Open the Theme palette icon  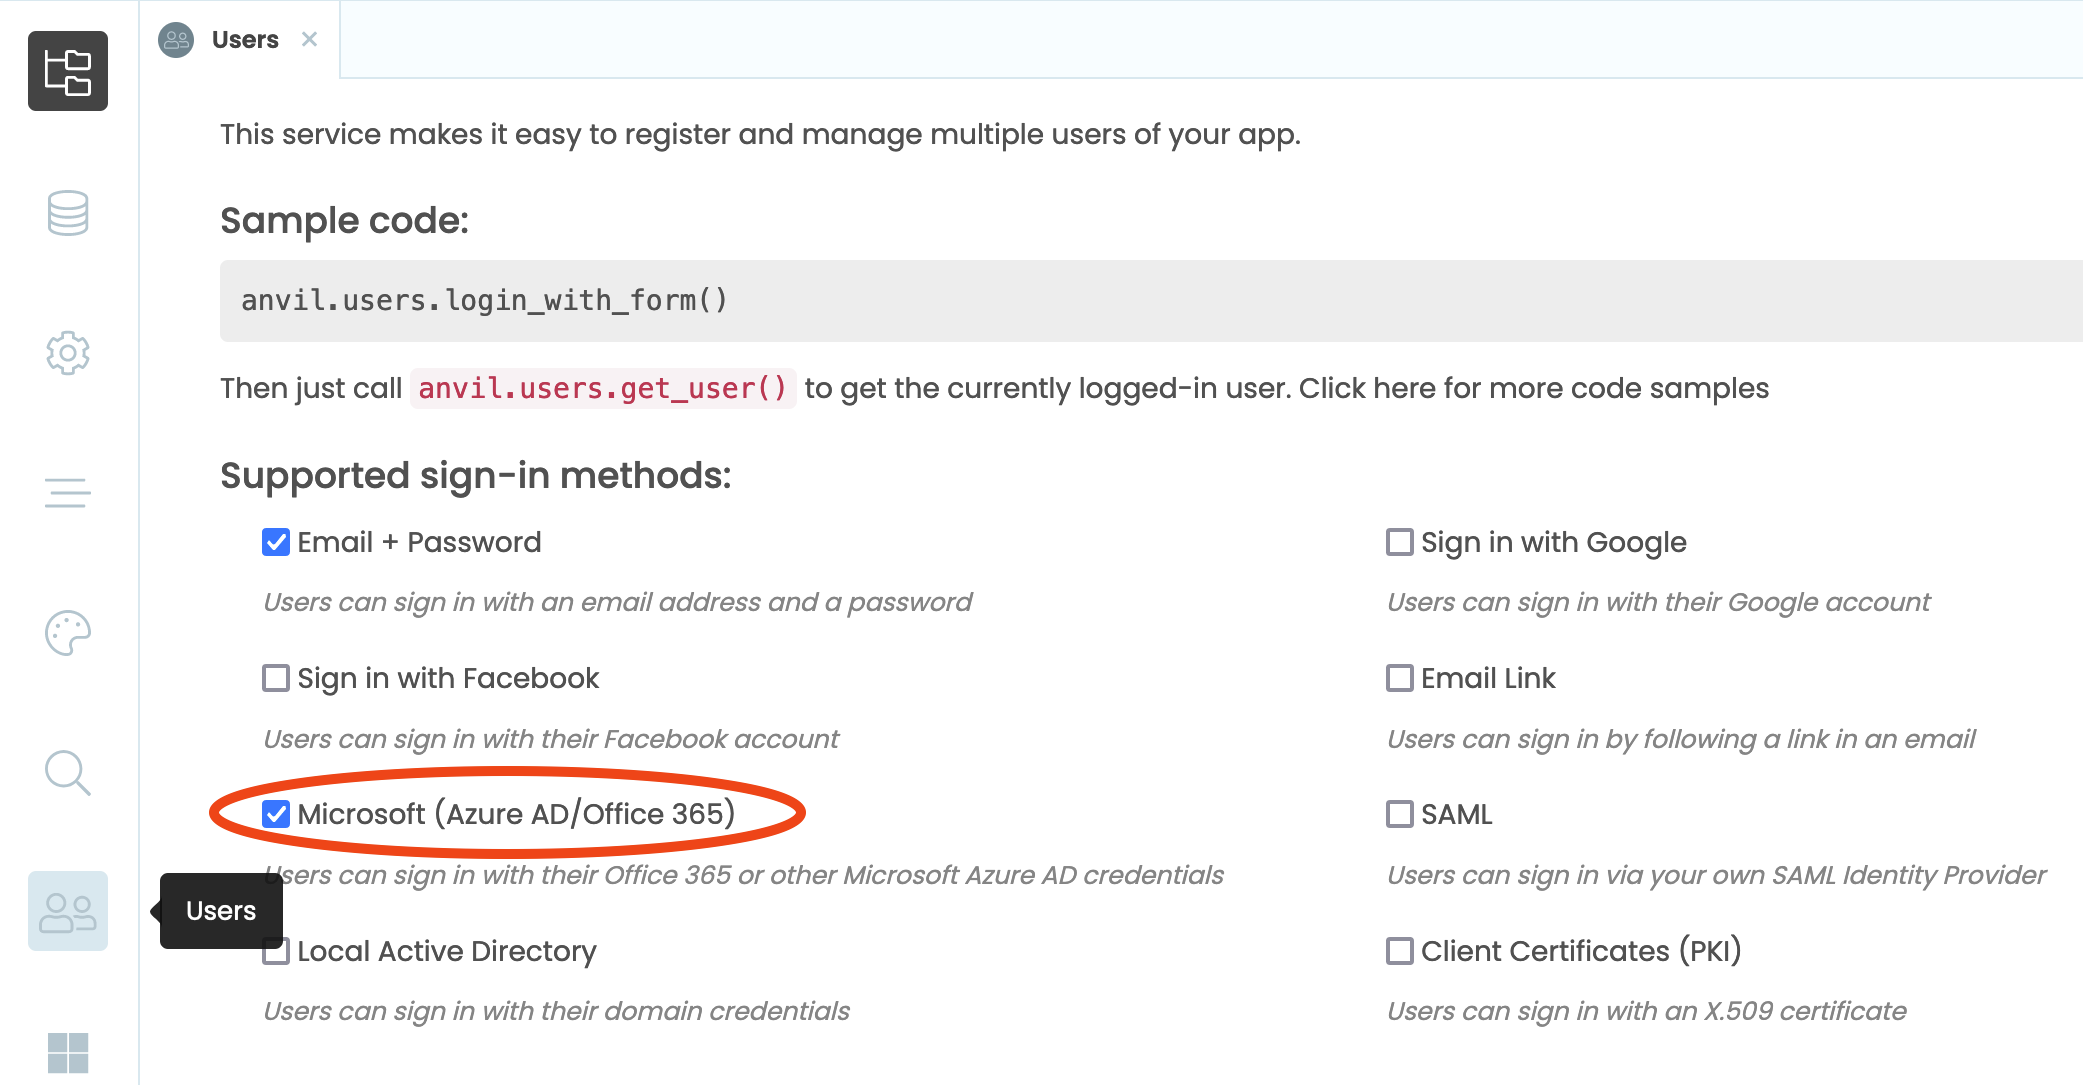(x=67, y=632)
